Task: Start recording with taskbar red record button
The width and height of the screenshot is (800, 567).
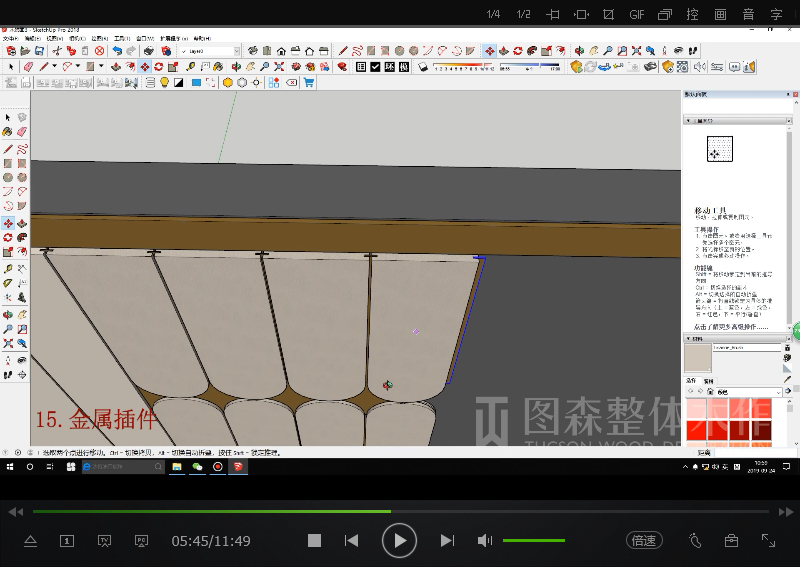Action: click(217, 466)
